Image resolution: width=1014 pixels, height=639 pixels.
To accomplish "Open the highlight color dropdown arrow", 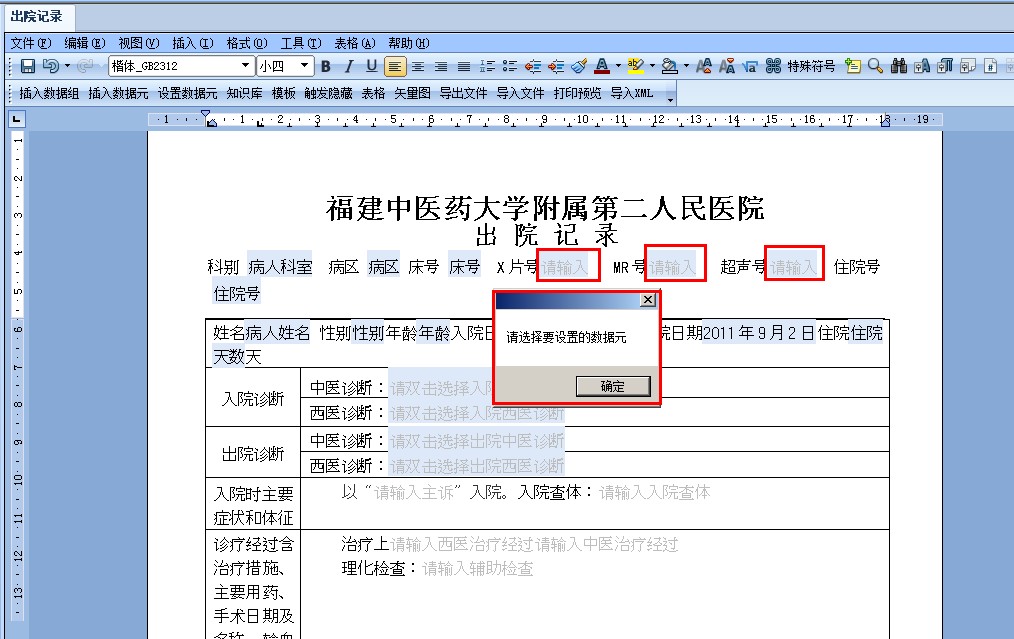I will pos(652,66).
